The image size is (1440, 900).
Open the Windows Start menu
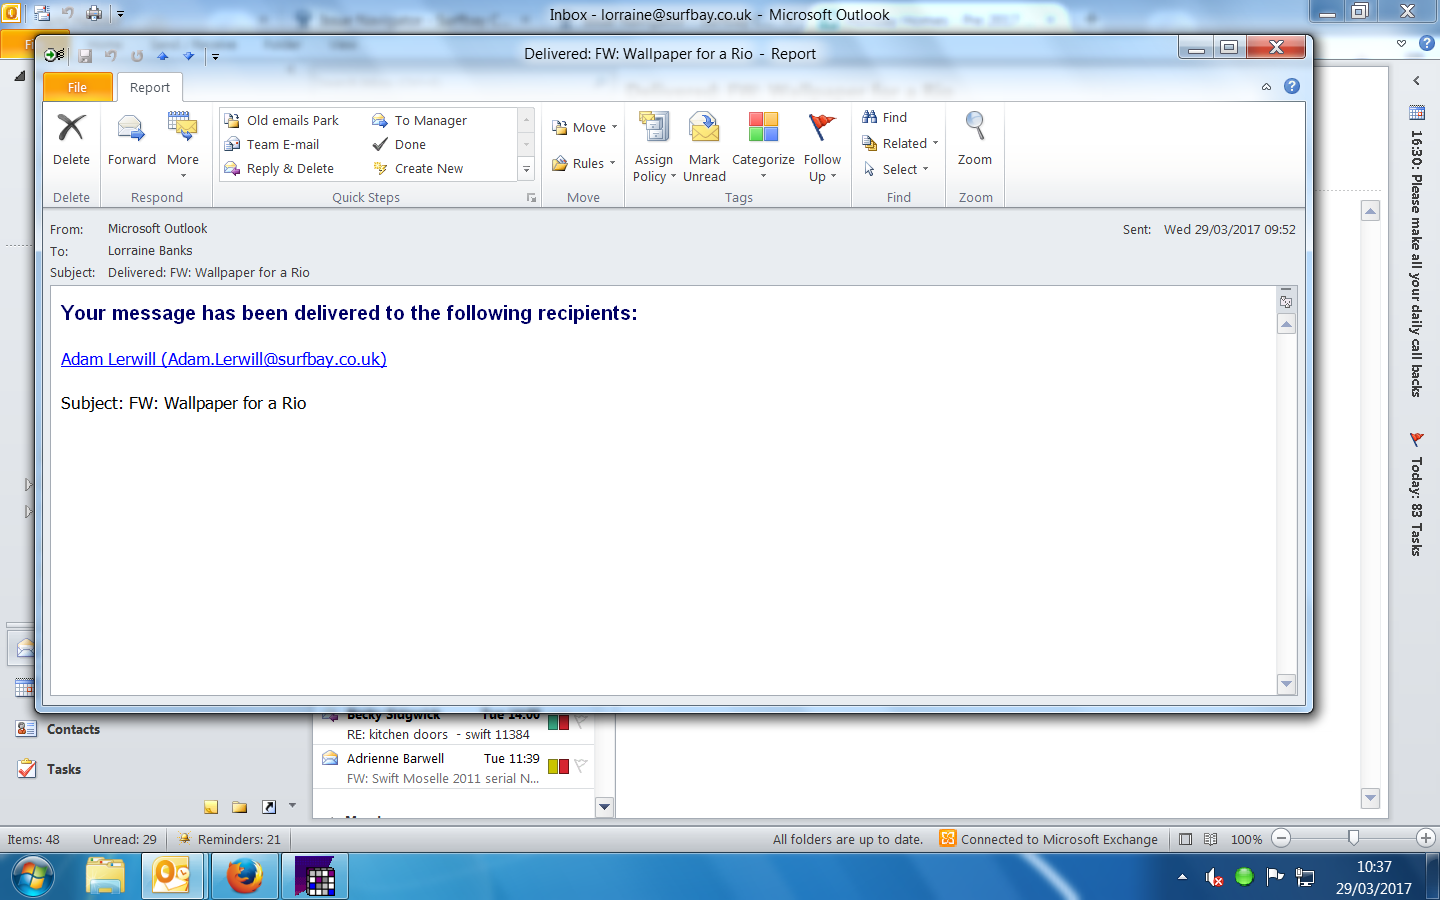tap(33, 878)
